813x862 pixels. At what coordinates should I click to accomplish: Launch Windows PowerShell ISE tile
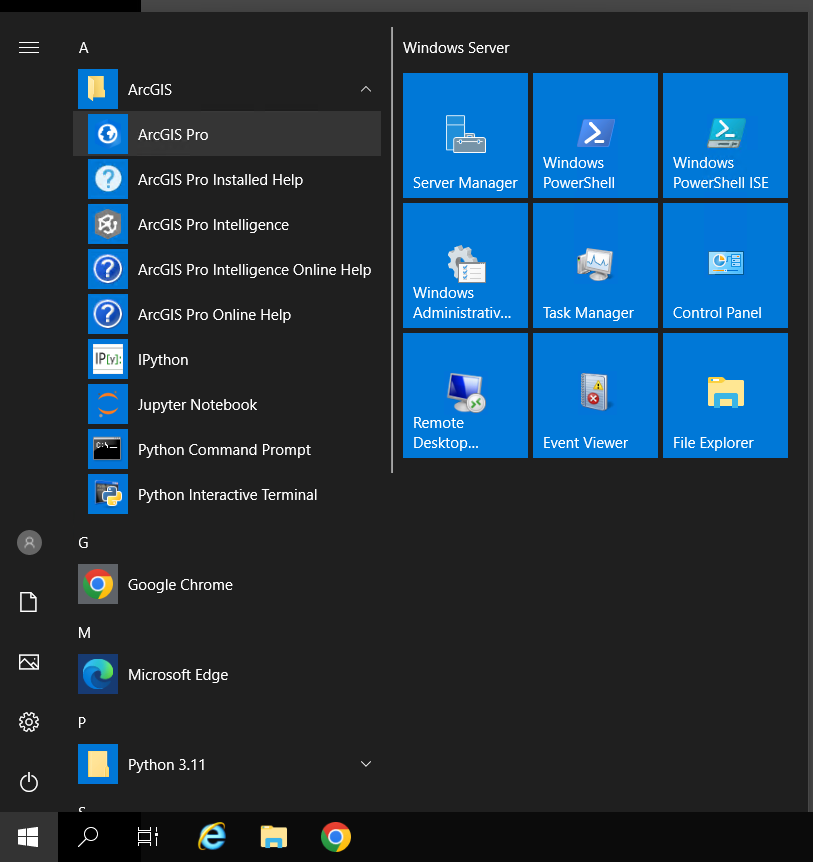click(724, 135)
